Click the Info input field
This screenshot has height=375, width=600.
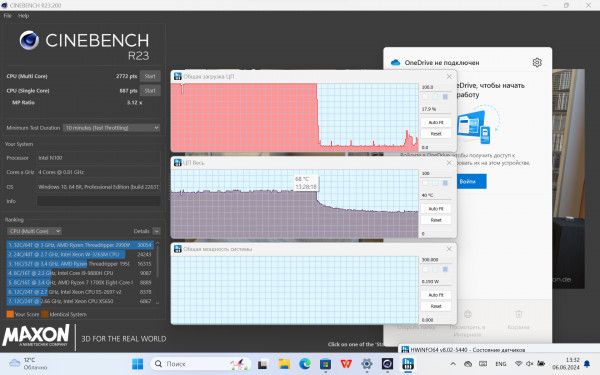click(x=99, y=201)
